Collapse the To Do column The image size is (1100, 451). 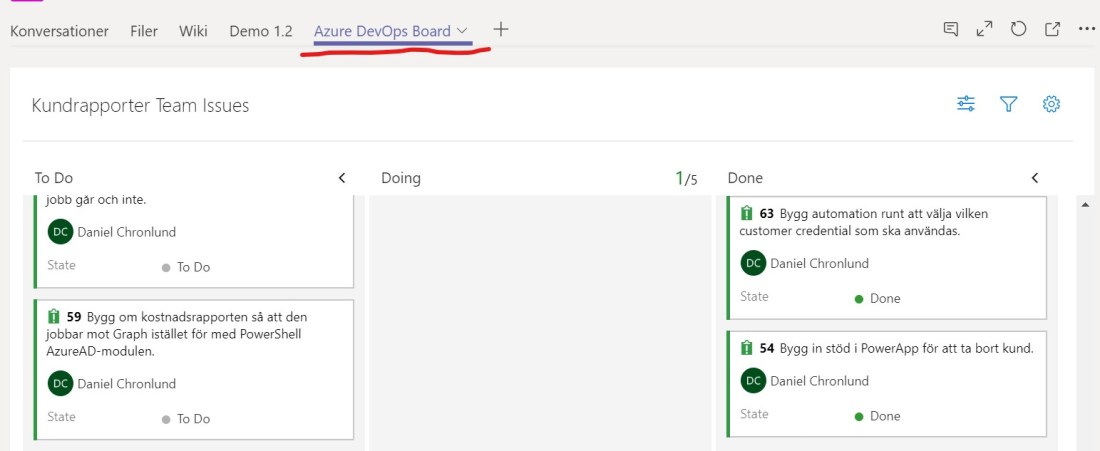[342, 178]
